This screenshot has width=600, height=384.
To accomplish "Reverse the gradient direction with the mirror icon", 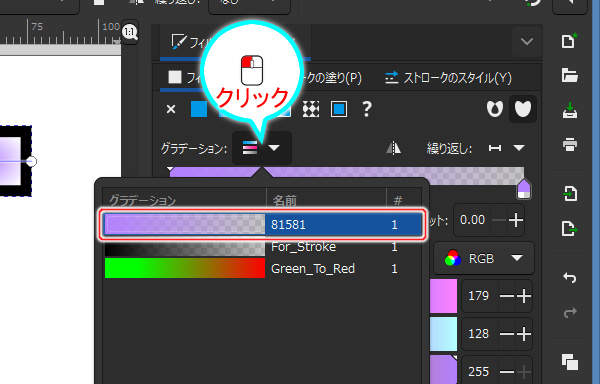I will pos(393,148).
